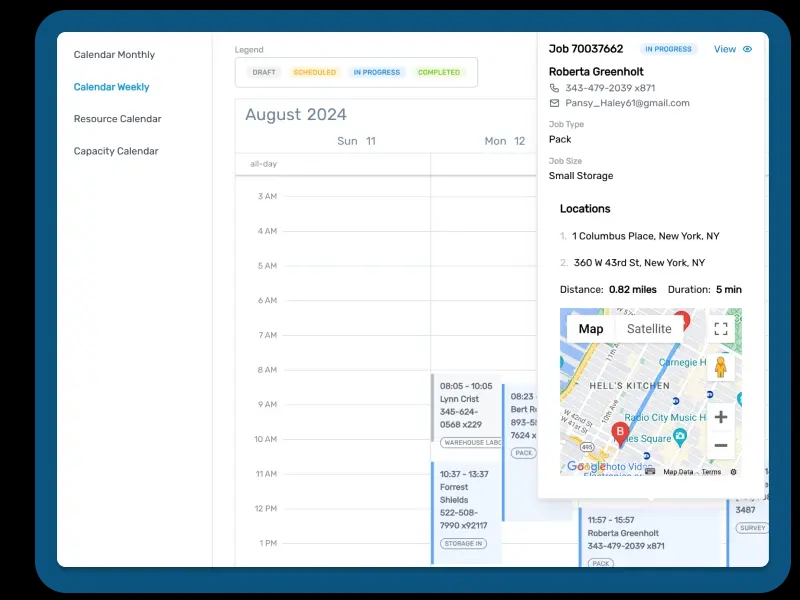Switch map to Satellite view
The width and height of the screenshot is (800, 600).
(649, 329)
